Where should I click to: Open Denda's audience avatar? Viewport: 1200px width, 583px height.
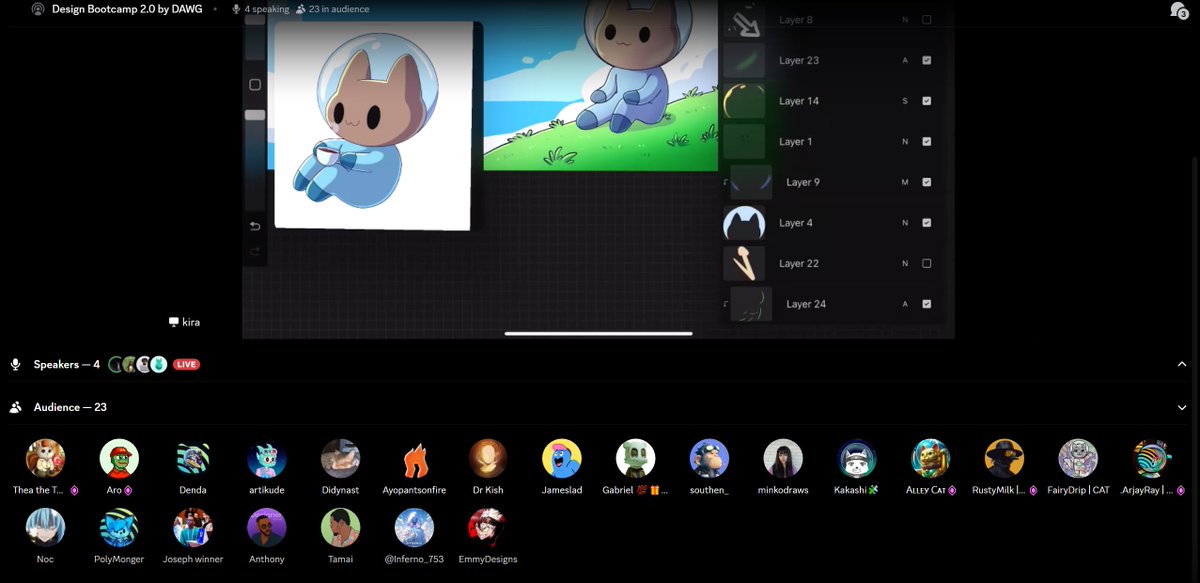pyautogui.click(x=193, y=458)
